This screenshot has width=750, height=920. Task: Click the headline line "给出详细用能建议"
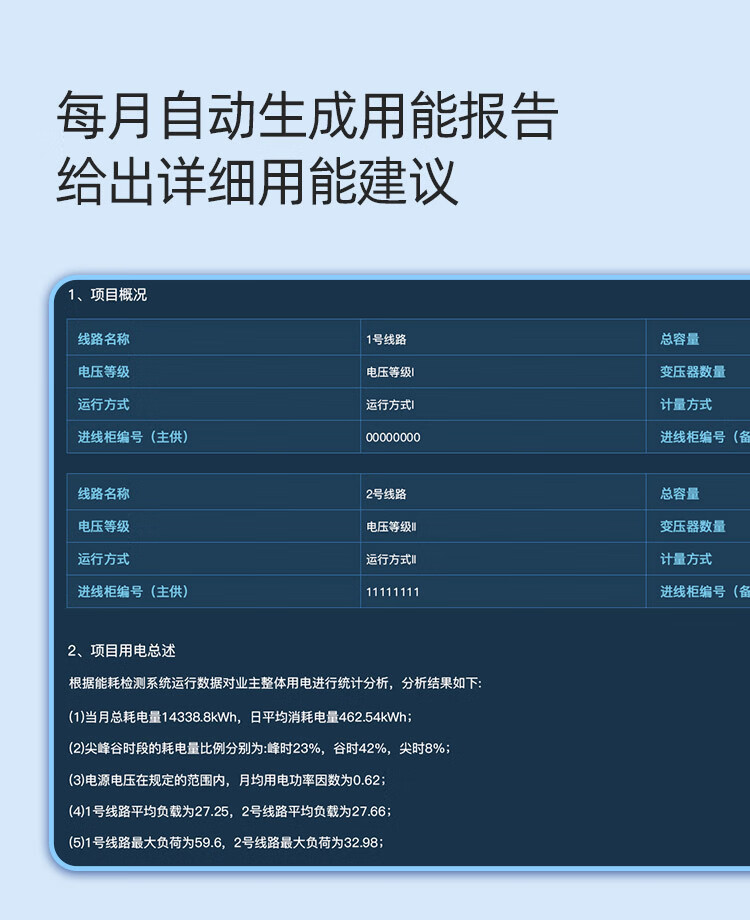click(257, 181)
